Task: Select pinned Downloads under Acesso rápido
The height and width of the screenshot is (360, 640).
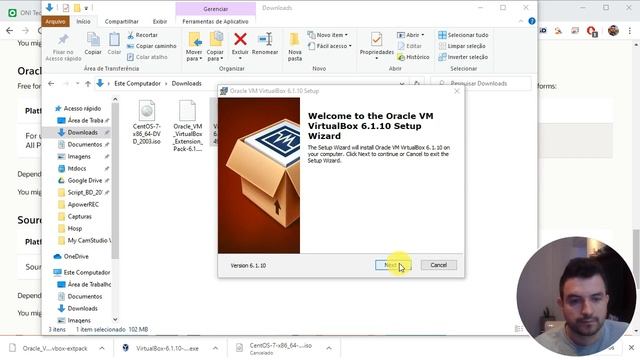Action: pos(83,133)
